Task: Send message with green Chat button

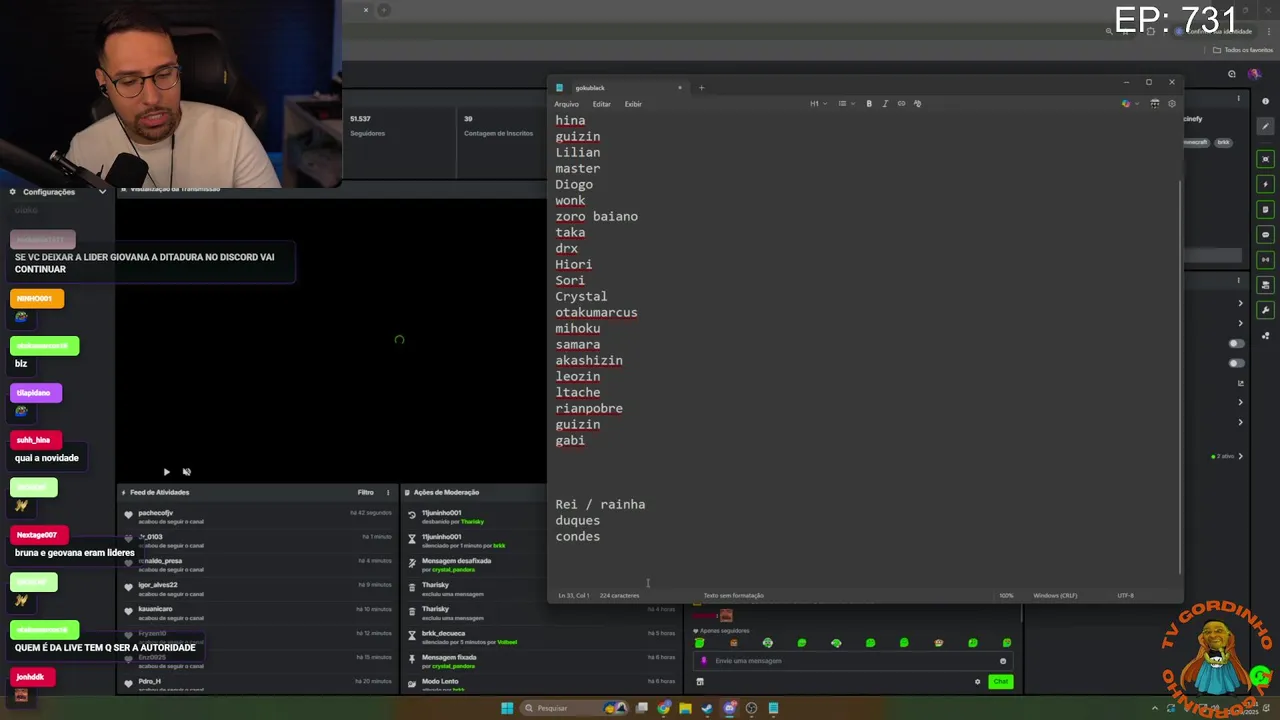Action: pos(1000,682)
